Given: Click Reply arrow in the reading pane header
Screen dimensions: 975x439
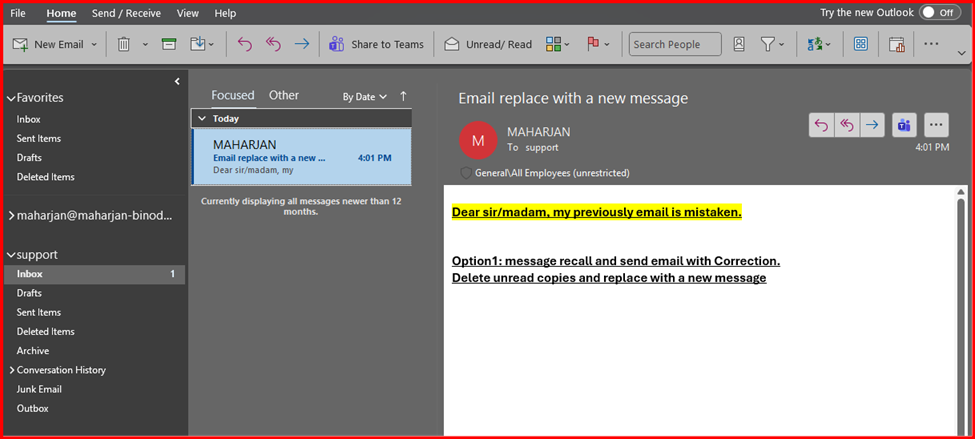Looking at the screenshot, I should pyautogui.click(x=821, y=125).
